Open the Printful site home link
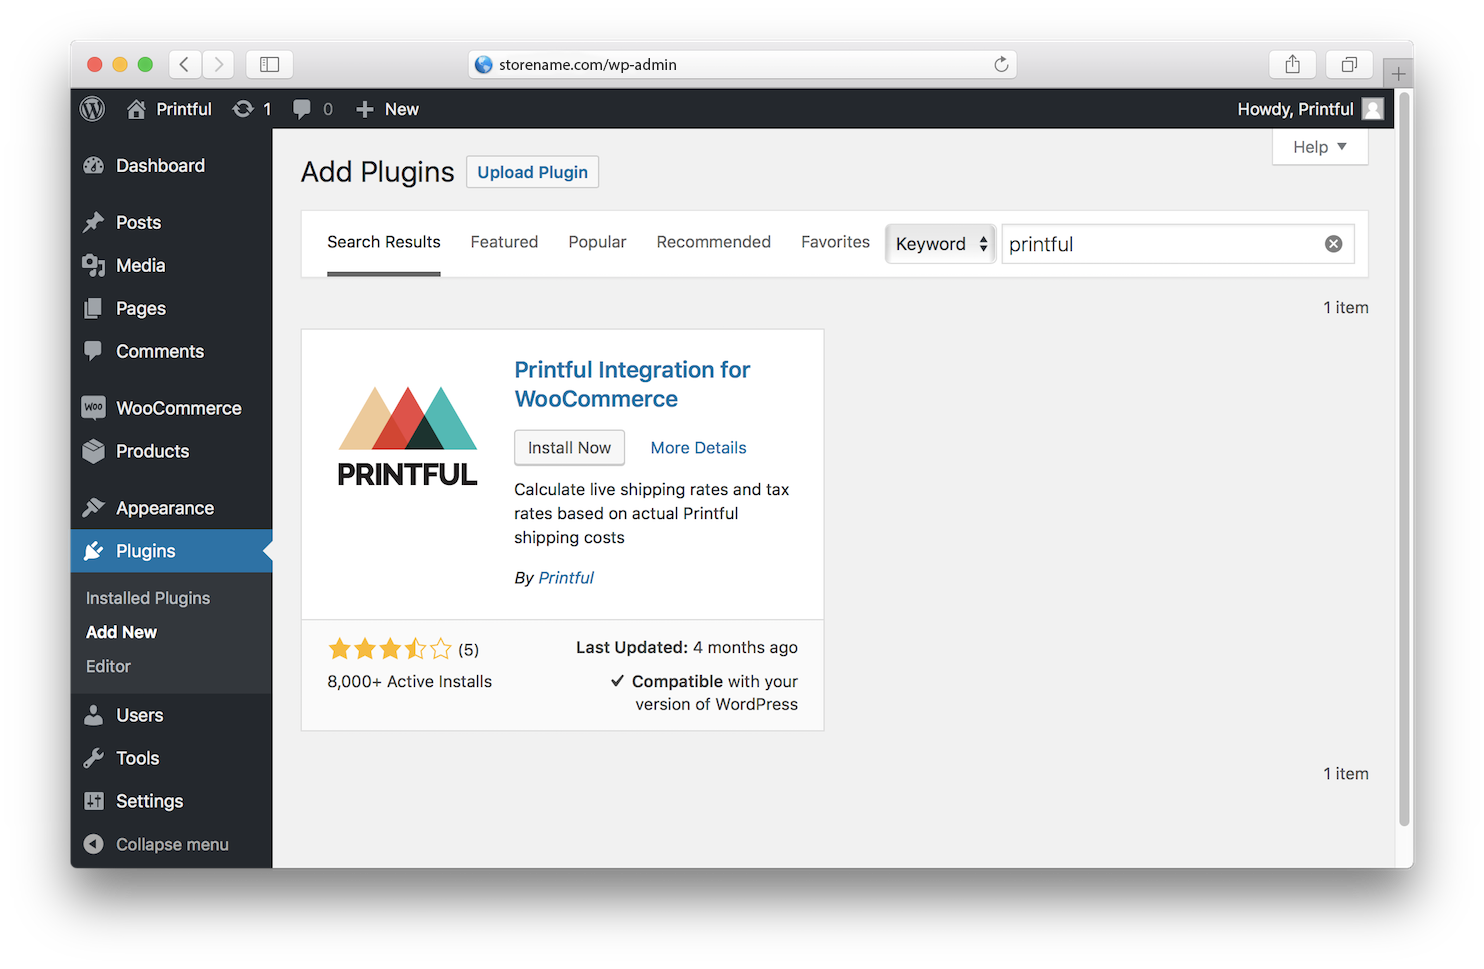The width and height of the screenshot is (1484, 969). tap(169, 109)
